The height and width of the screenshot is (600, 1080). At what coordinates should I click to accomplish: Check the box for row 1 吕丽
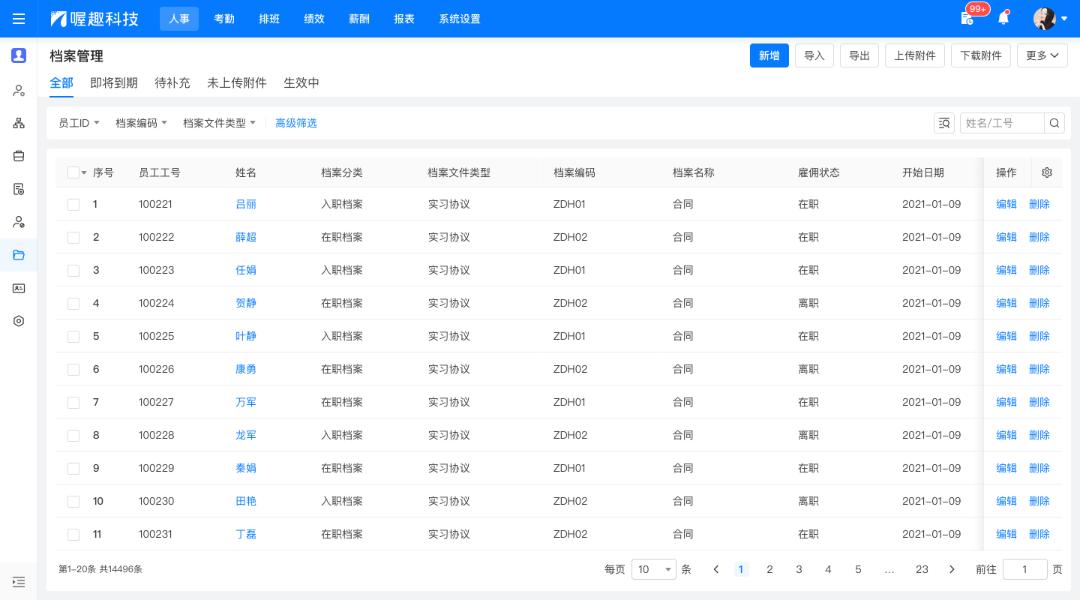(73, 204)
